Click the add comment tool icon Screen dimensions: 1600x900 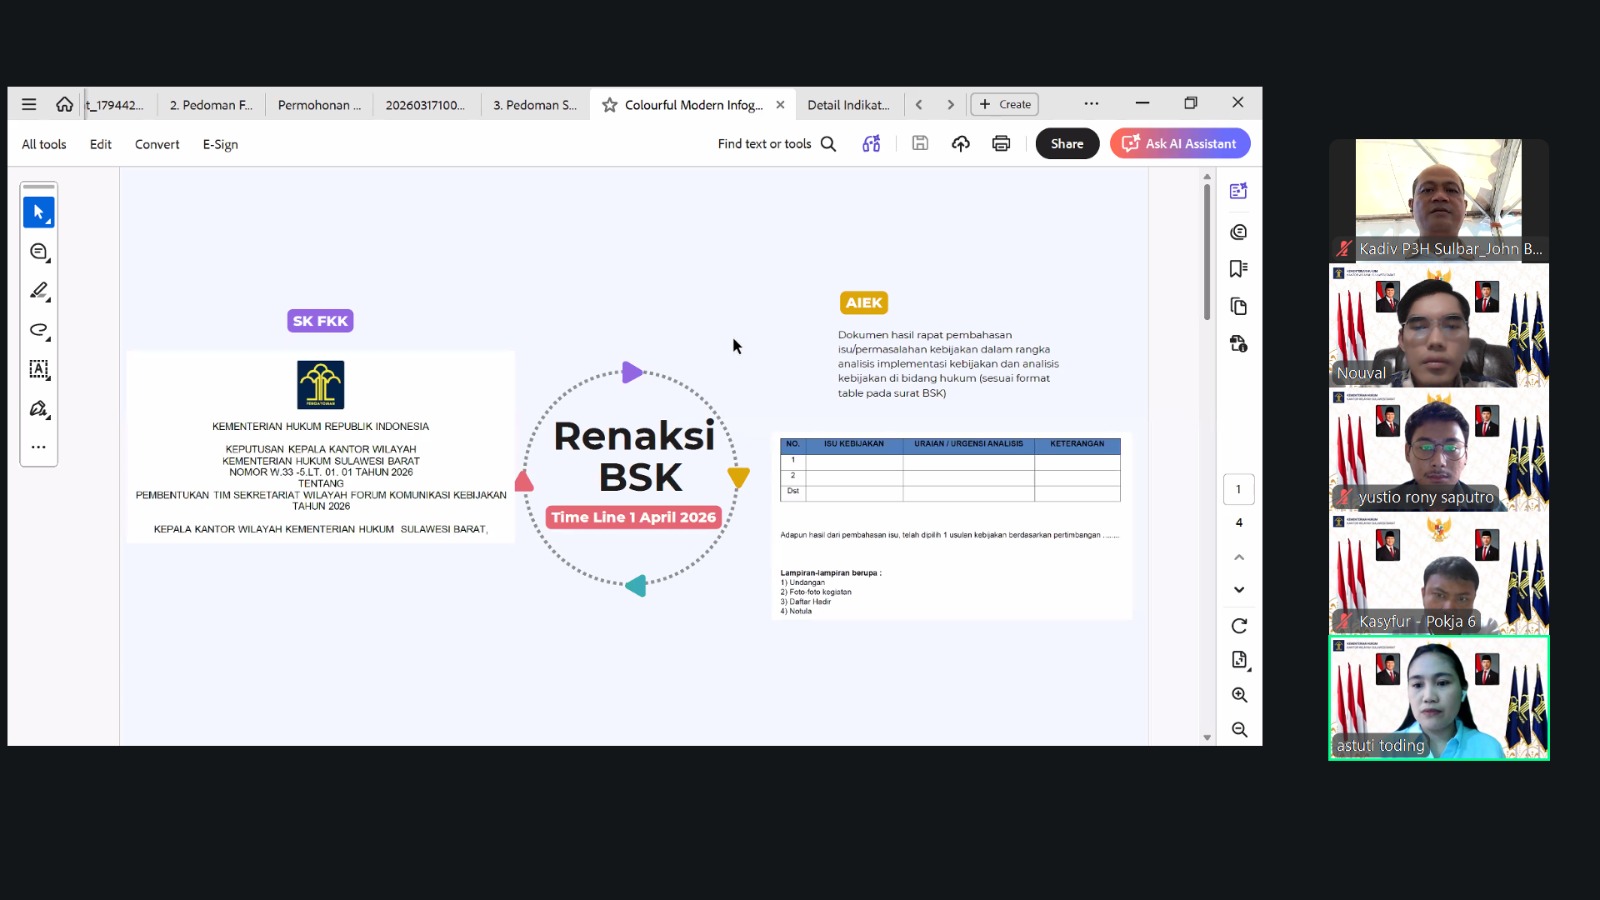(38, 252)
